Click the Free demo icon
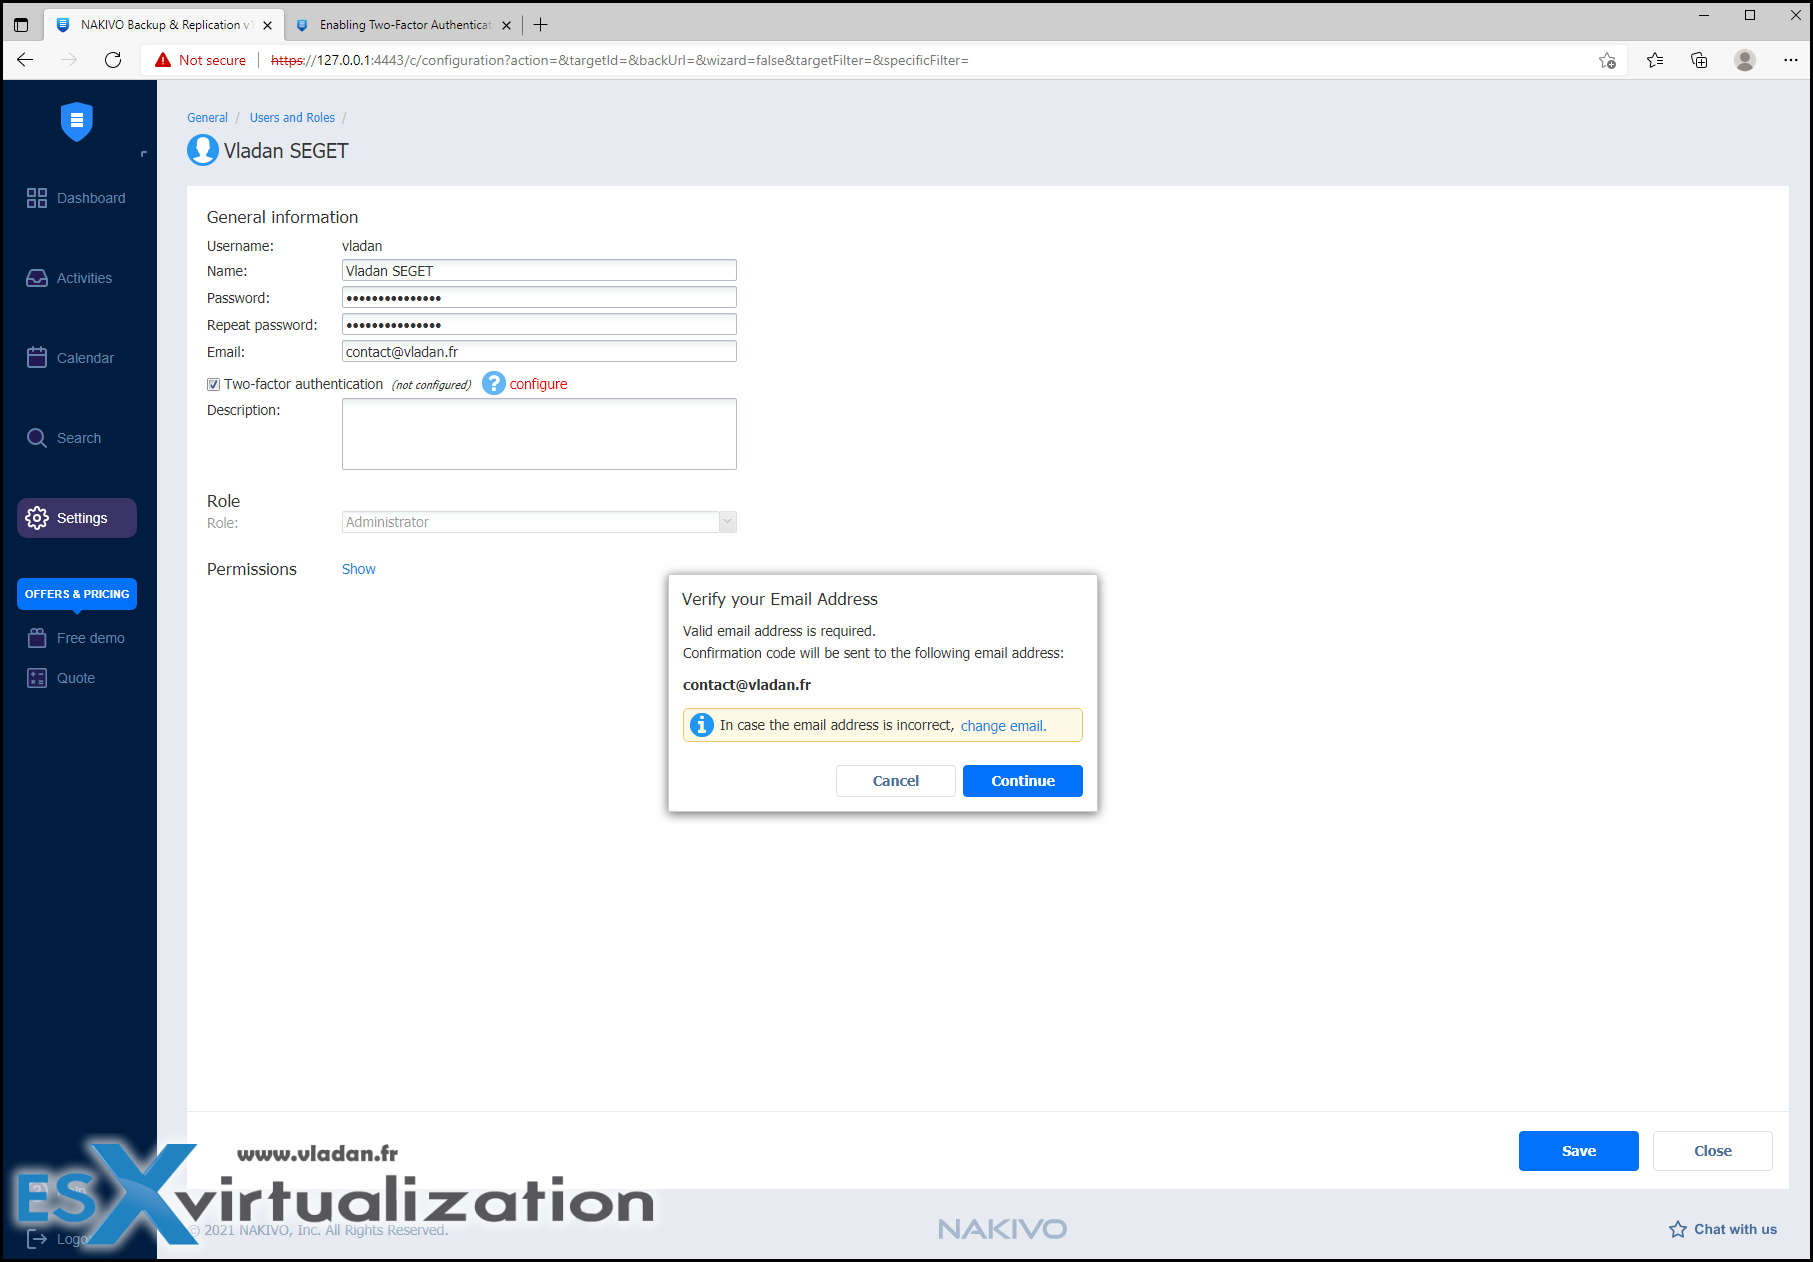 coord(37,638)
